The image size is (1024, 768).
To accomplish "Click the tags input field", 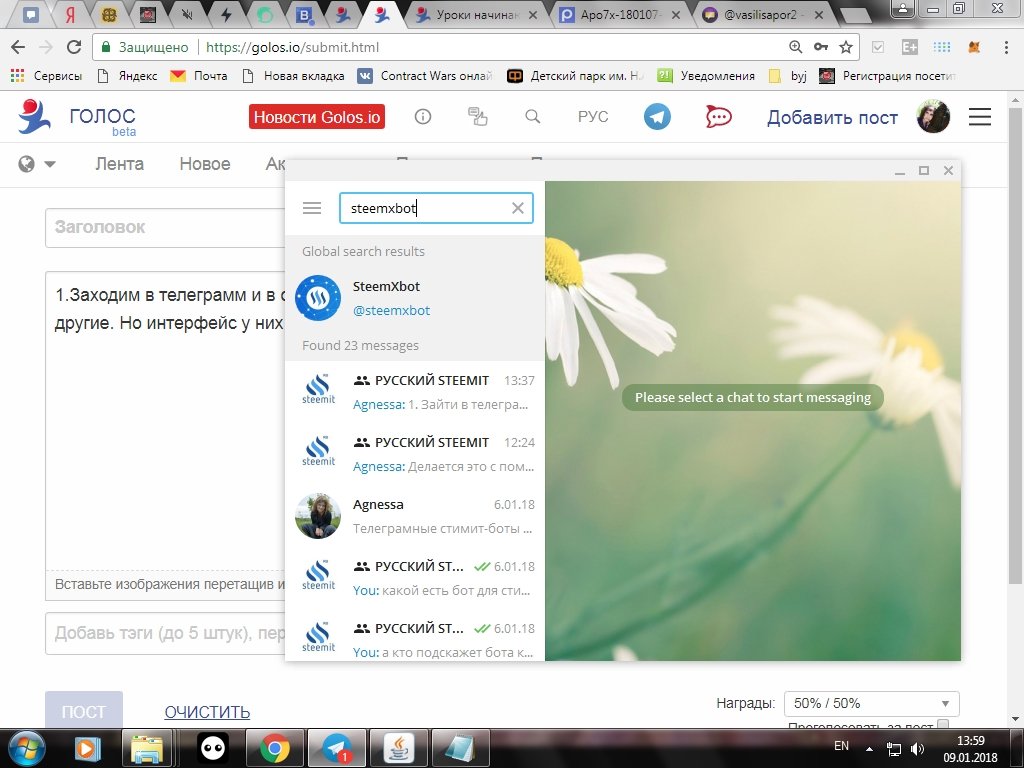I will [x=165, y=633].
